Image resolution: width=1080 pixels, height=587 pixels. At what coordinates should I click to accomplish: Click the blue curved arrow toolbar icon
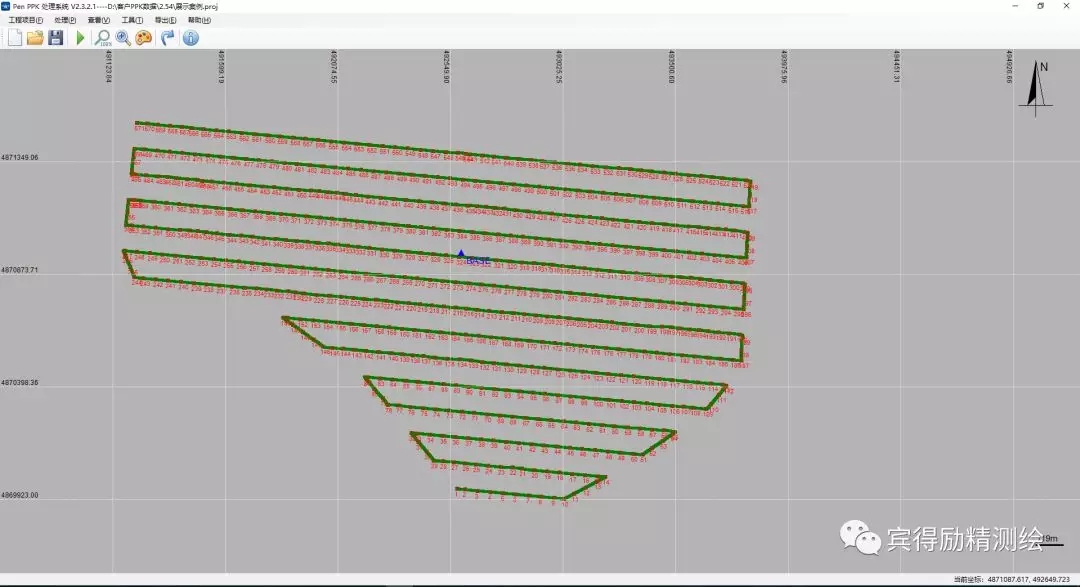[167, 38]
